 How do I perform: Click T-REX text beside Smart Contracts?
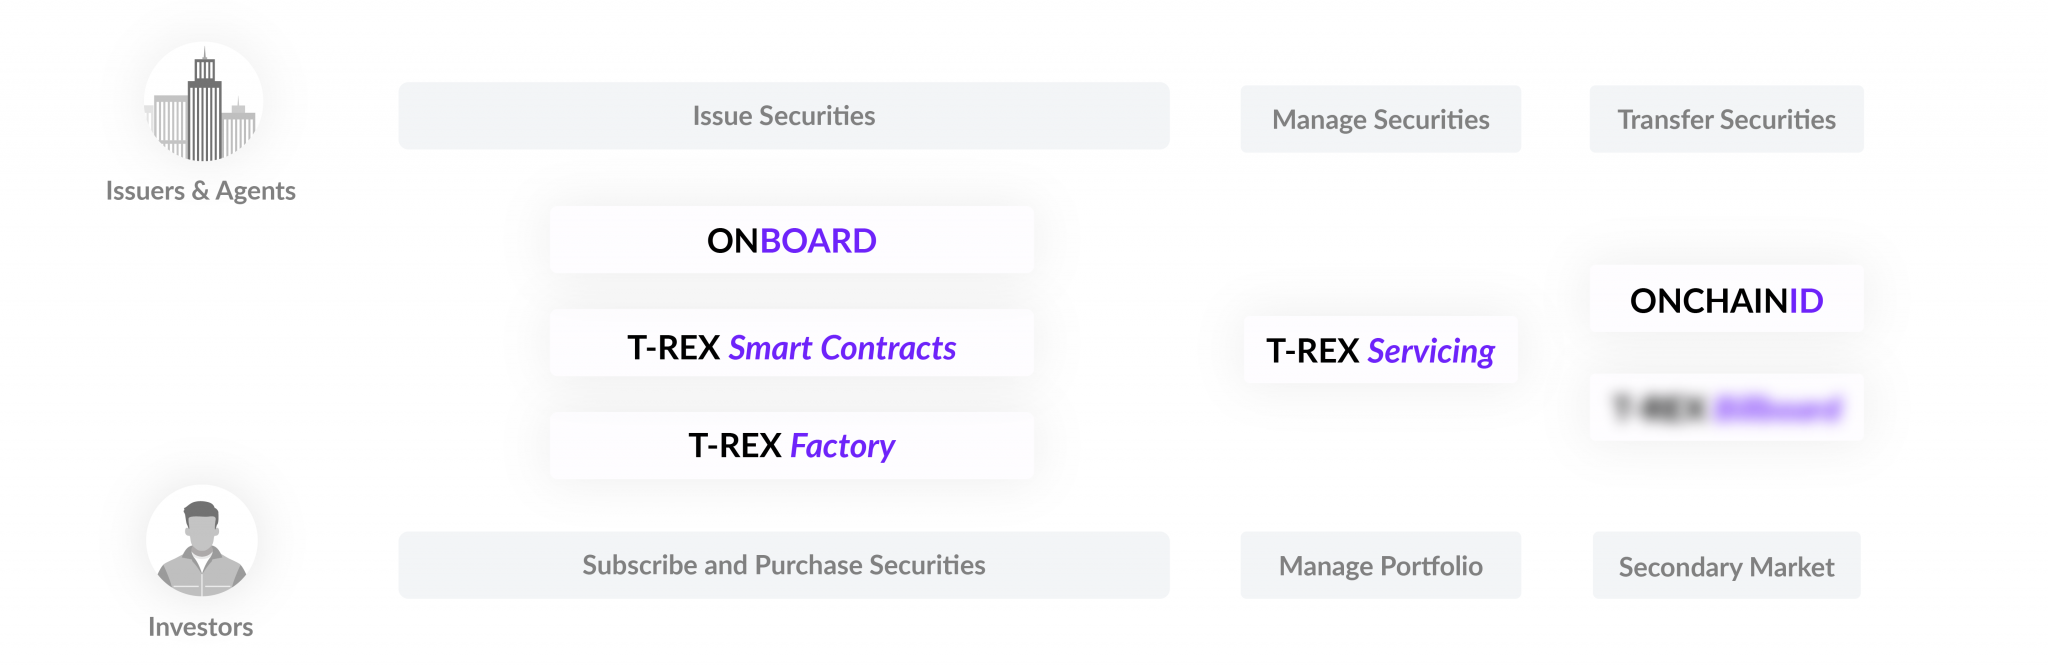tap(673, 348)
